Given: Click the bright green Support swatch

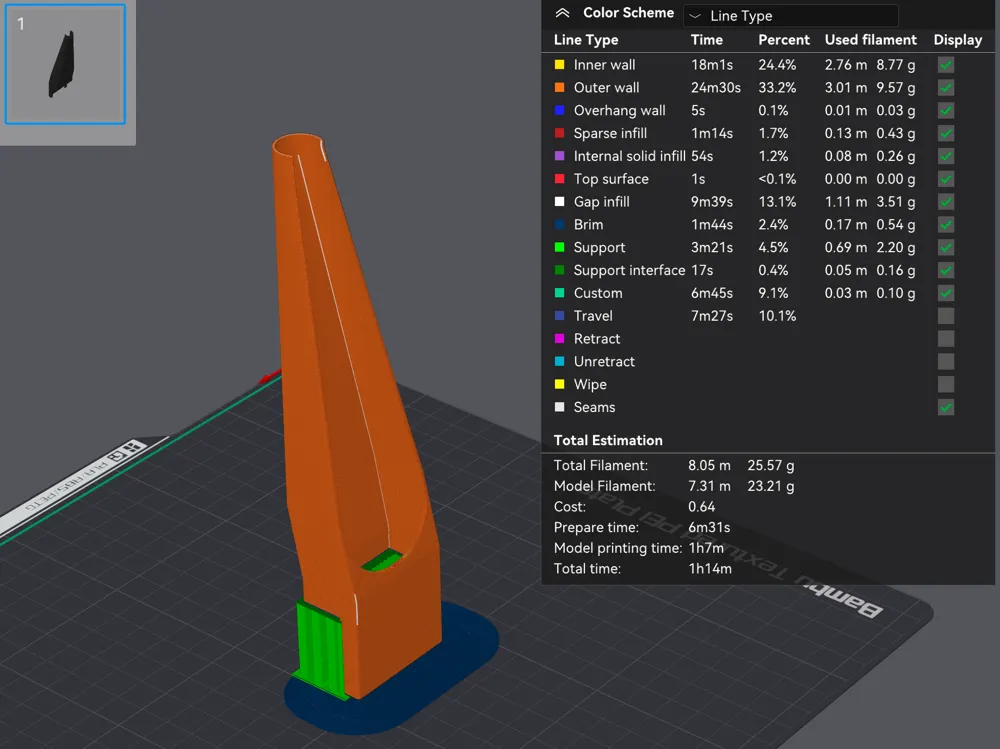Looking at the screenshot, I should (559, 248).
